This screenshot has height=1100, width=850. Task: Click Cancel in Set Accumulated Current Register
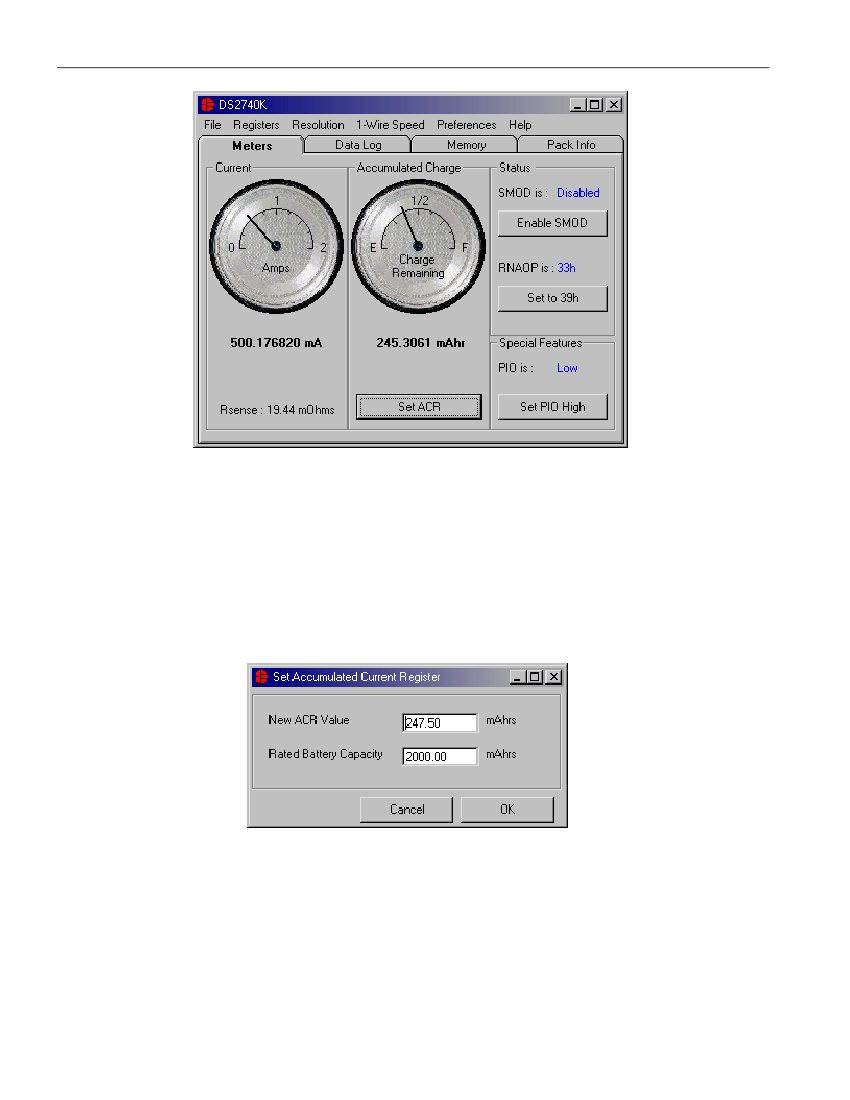pyautogui.click(x=407, y=810)
